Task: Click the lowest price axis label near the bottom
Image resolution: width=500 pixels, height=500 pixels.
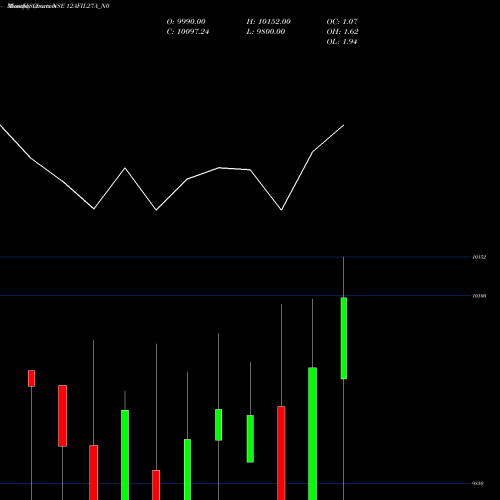Action: [478, 483]
